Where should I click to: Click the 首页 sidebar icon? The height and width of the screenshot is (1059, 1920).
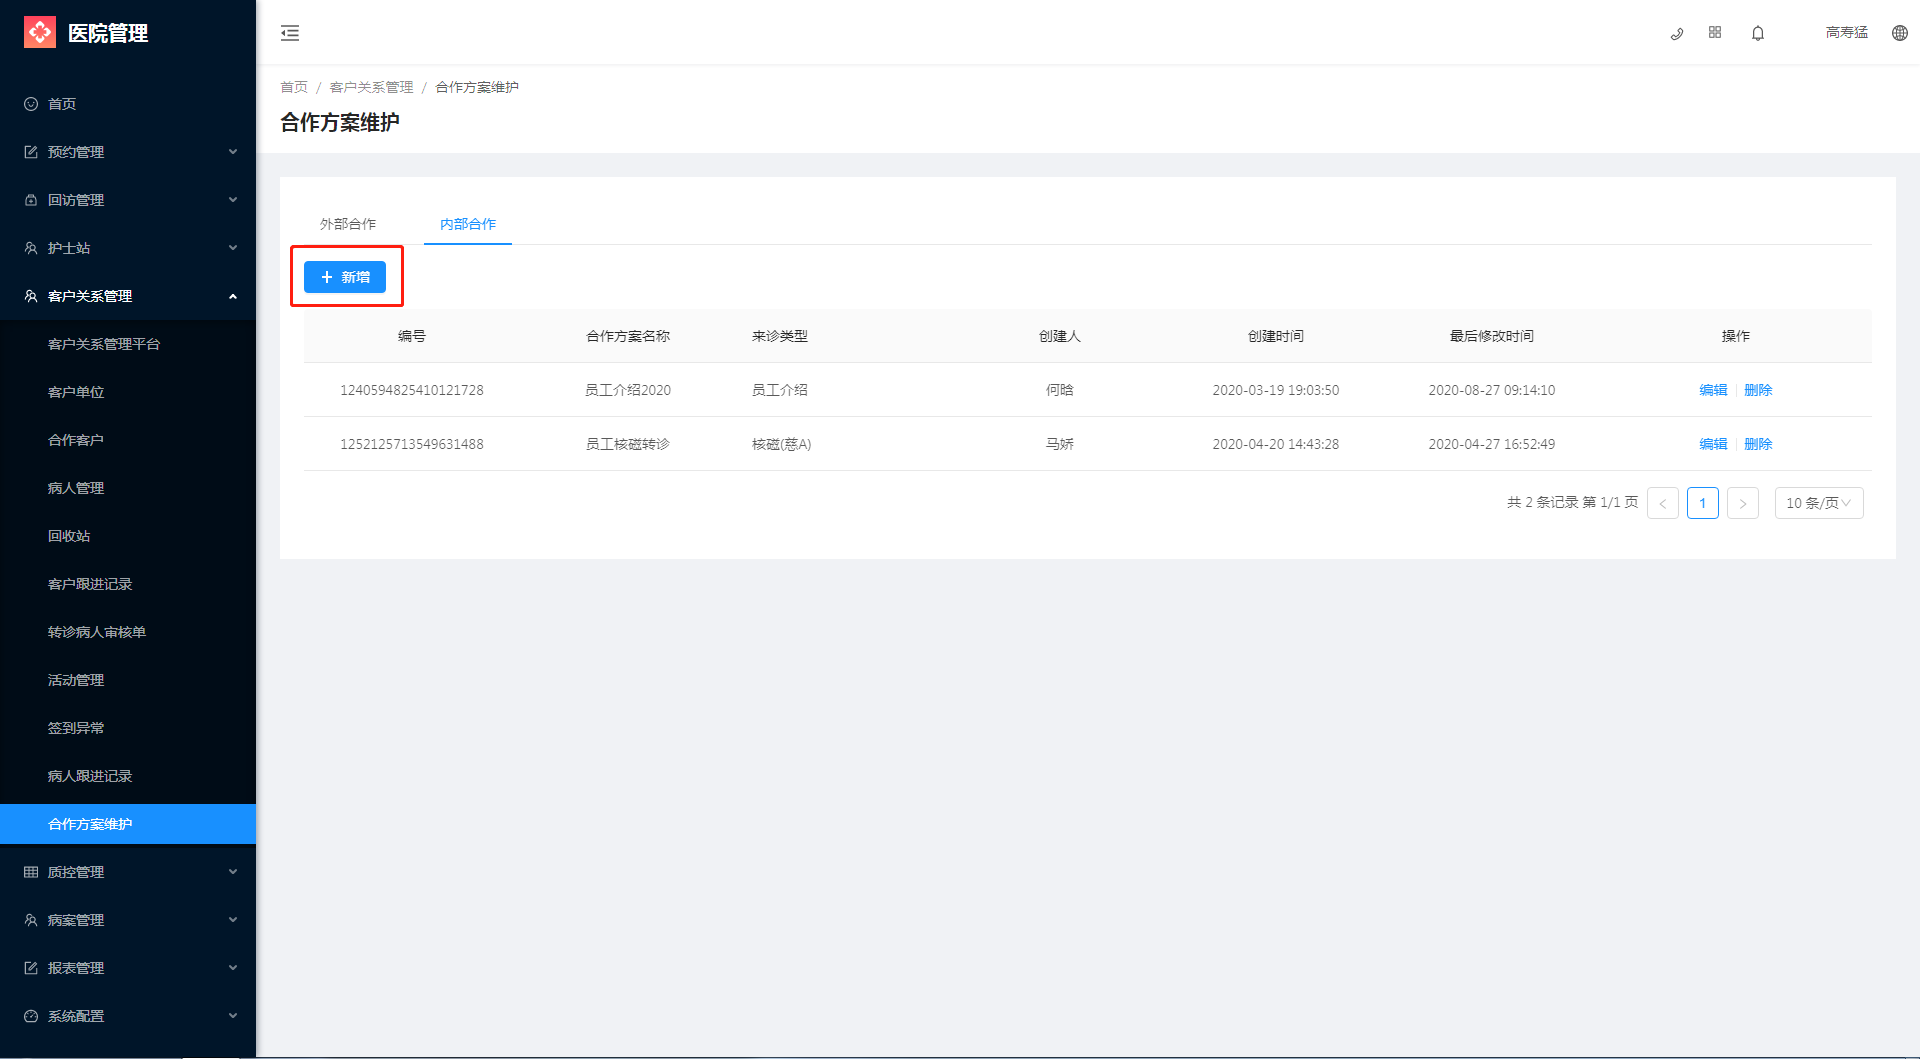coord(31,104)
